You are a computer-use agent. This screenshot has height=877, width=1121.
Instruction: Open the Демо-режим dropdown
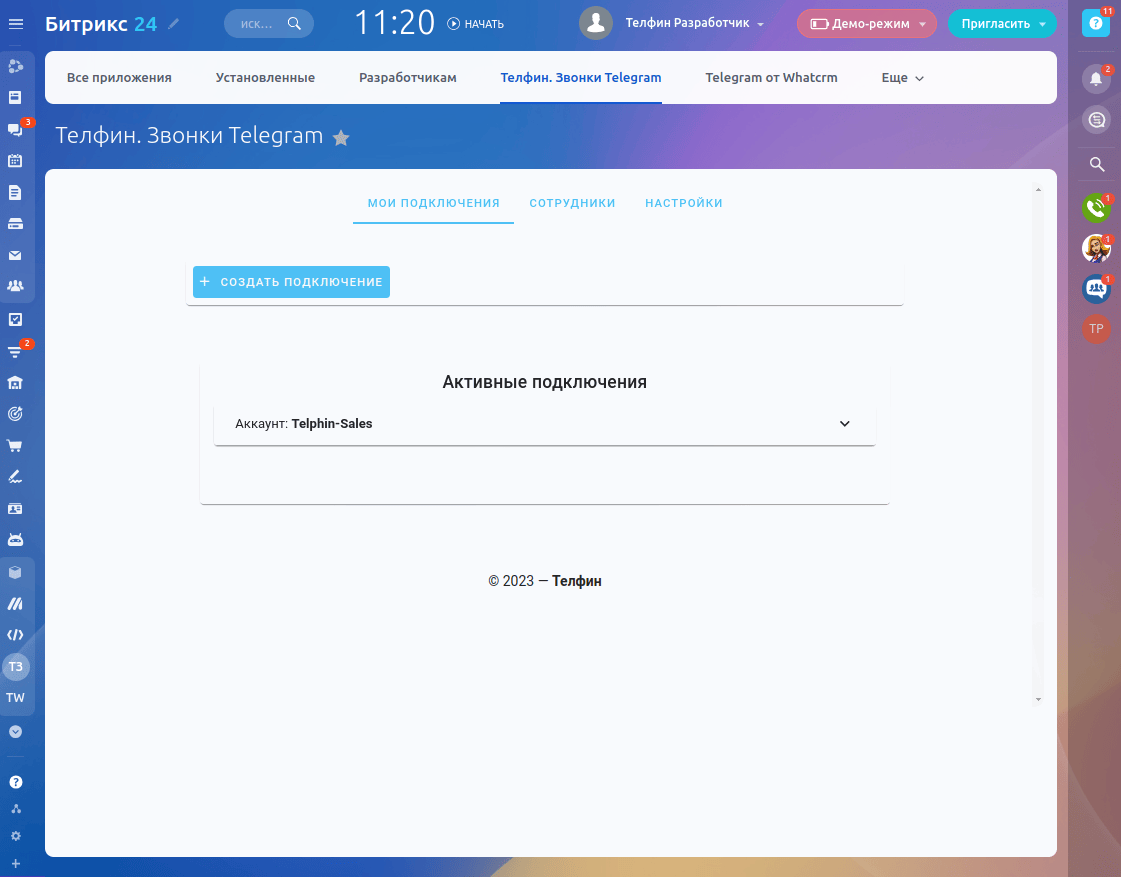click(x=866, y=24)
